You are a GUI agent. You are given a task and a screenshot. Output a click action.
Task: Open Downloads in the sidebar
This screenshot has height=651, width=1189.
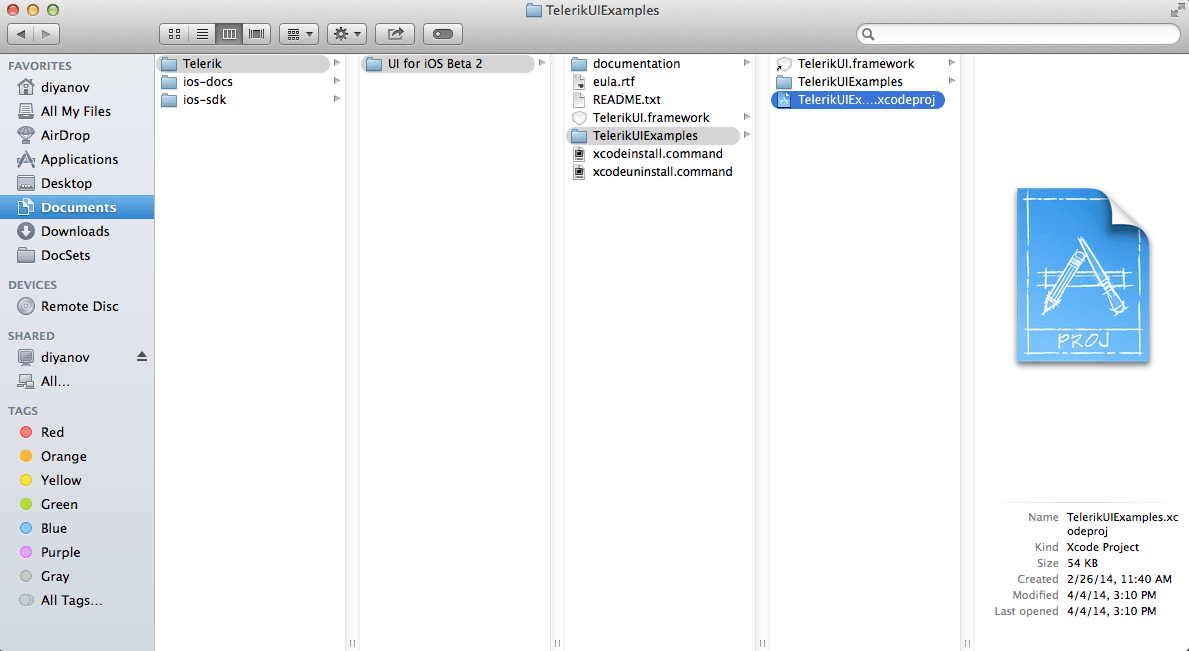click(x=77, y=231)
